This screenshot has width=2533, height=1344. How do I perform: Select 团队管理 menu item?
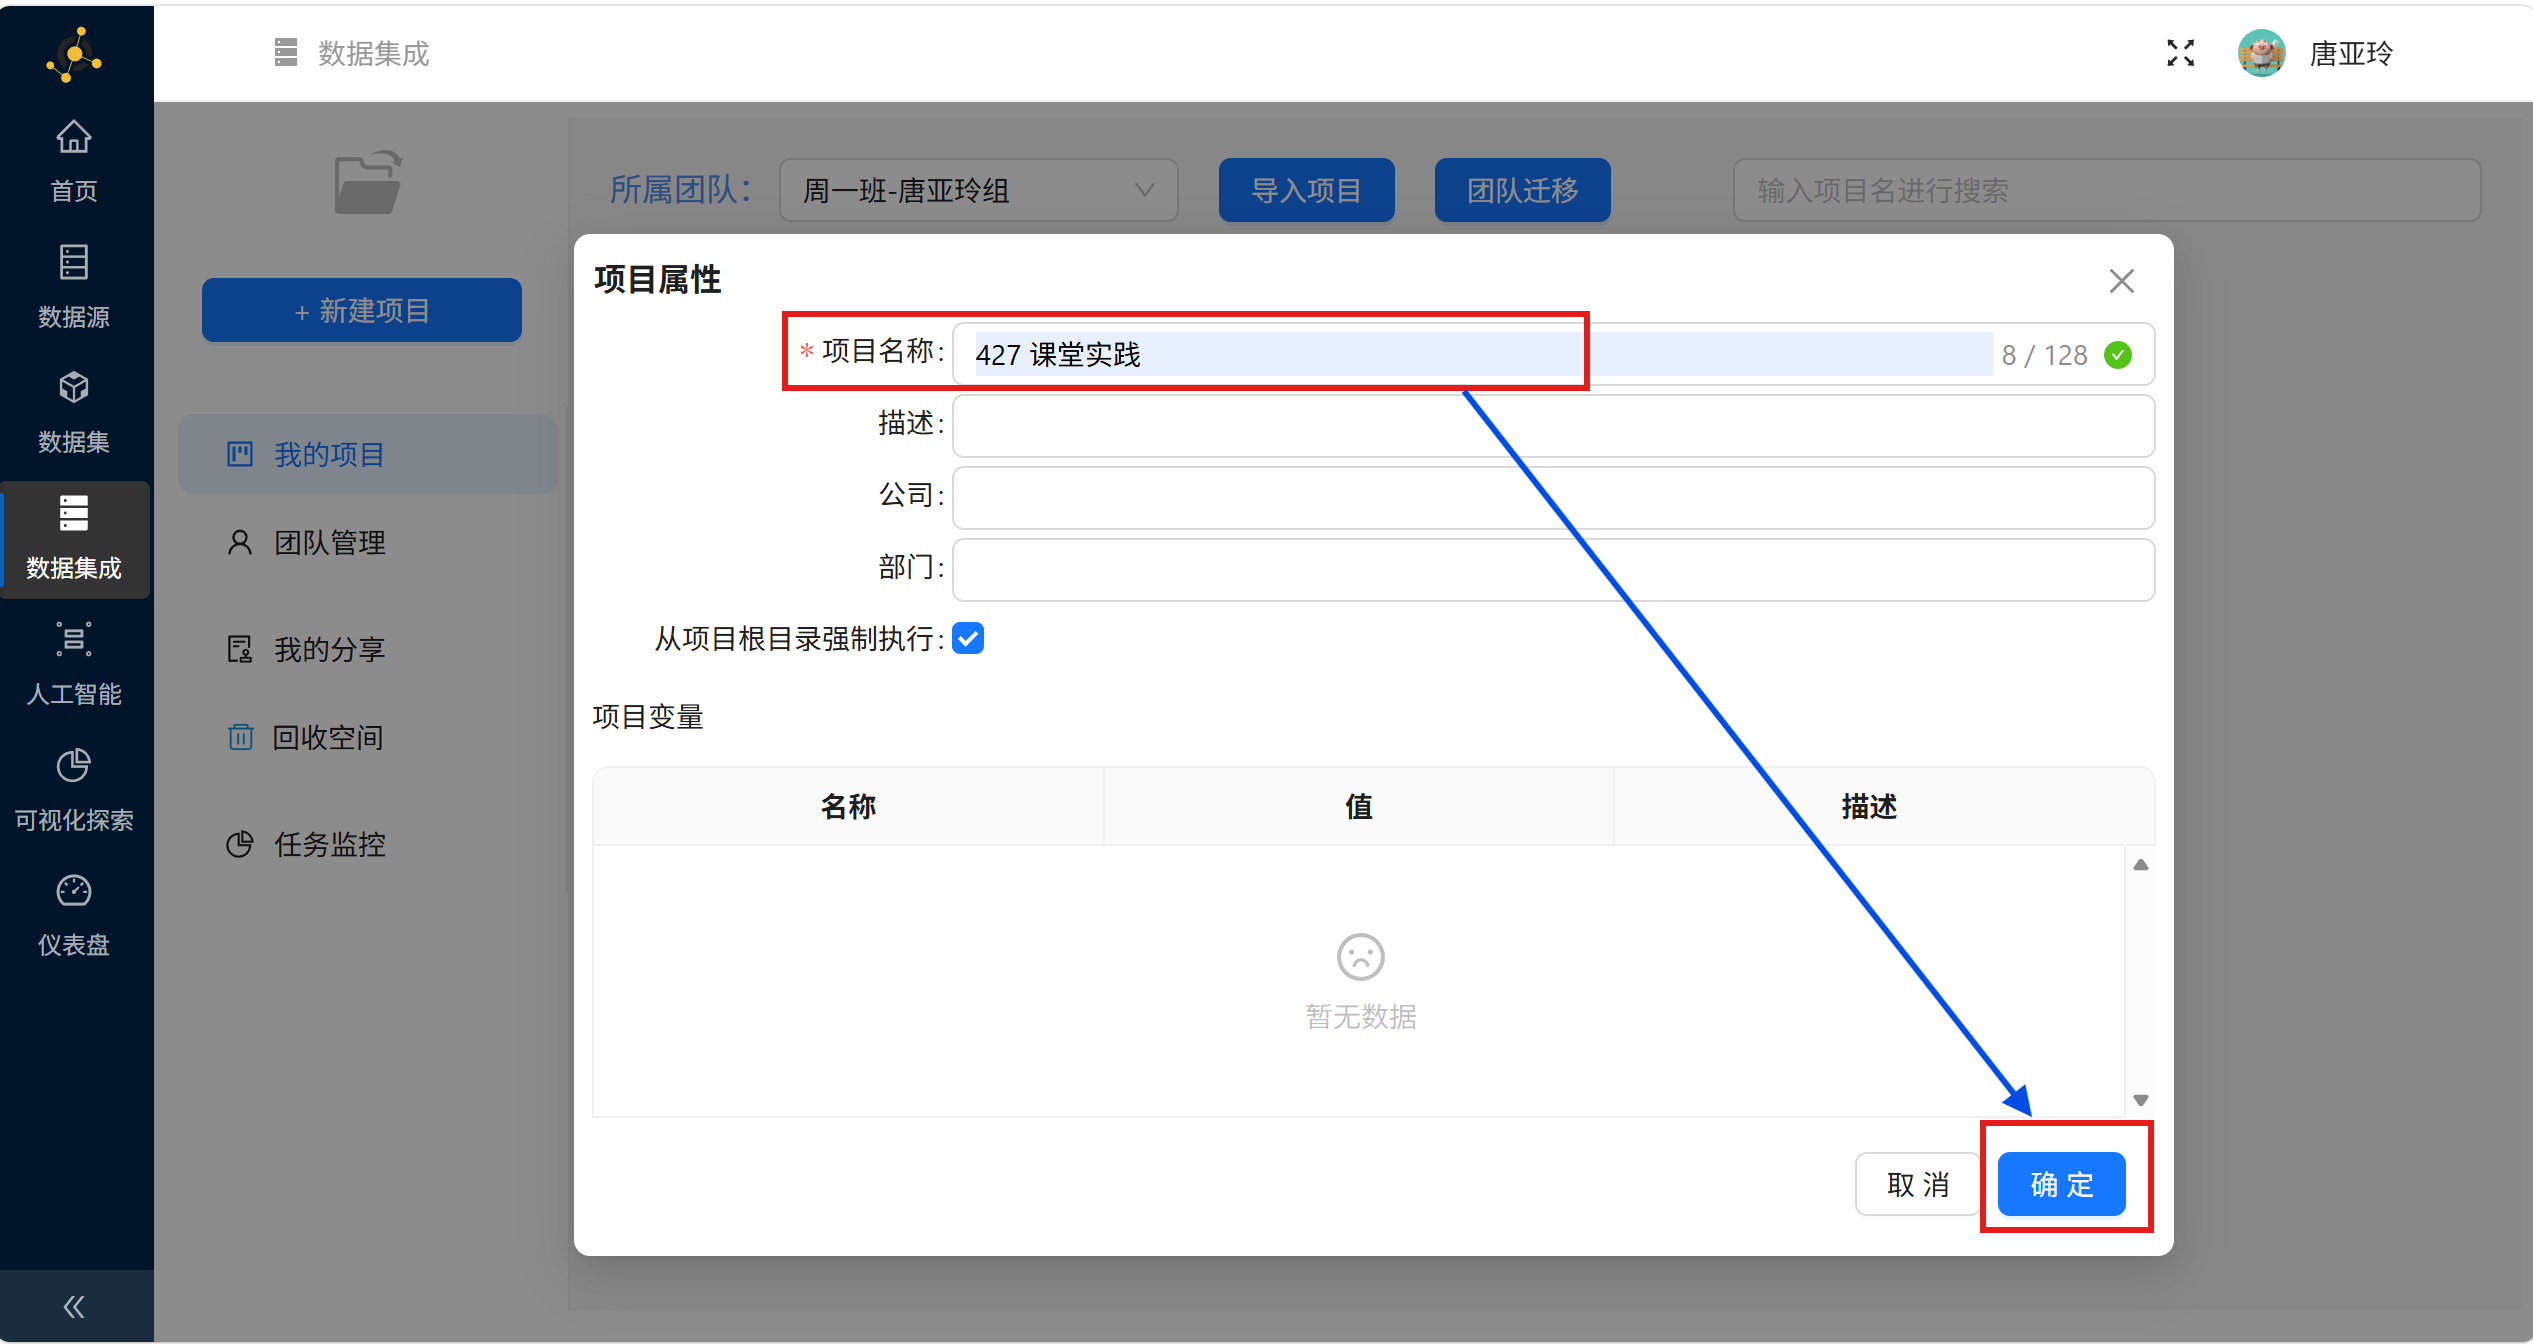(x=329, y=543)
